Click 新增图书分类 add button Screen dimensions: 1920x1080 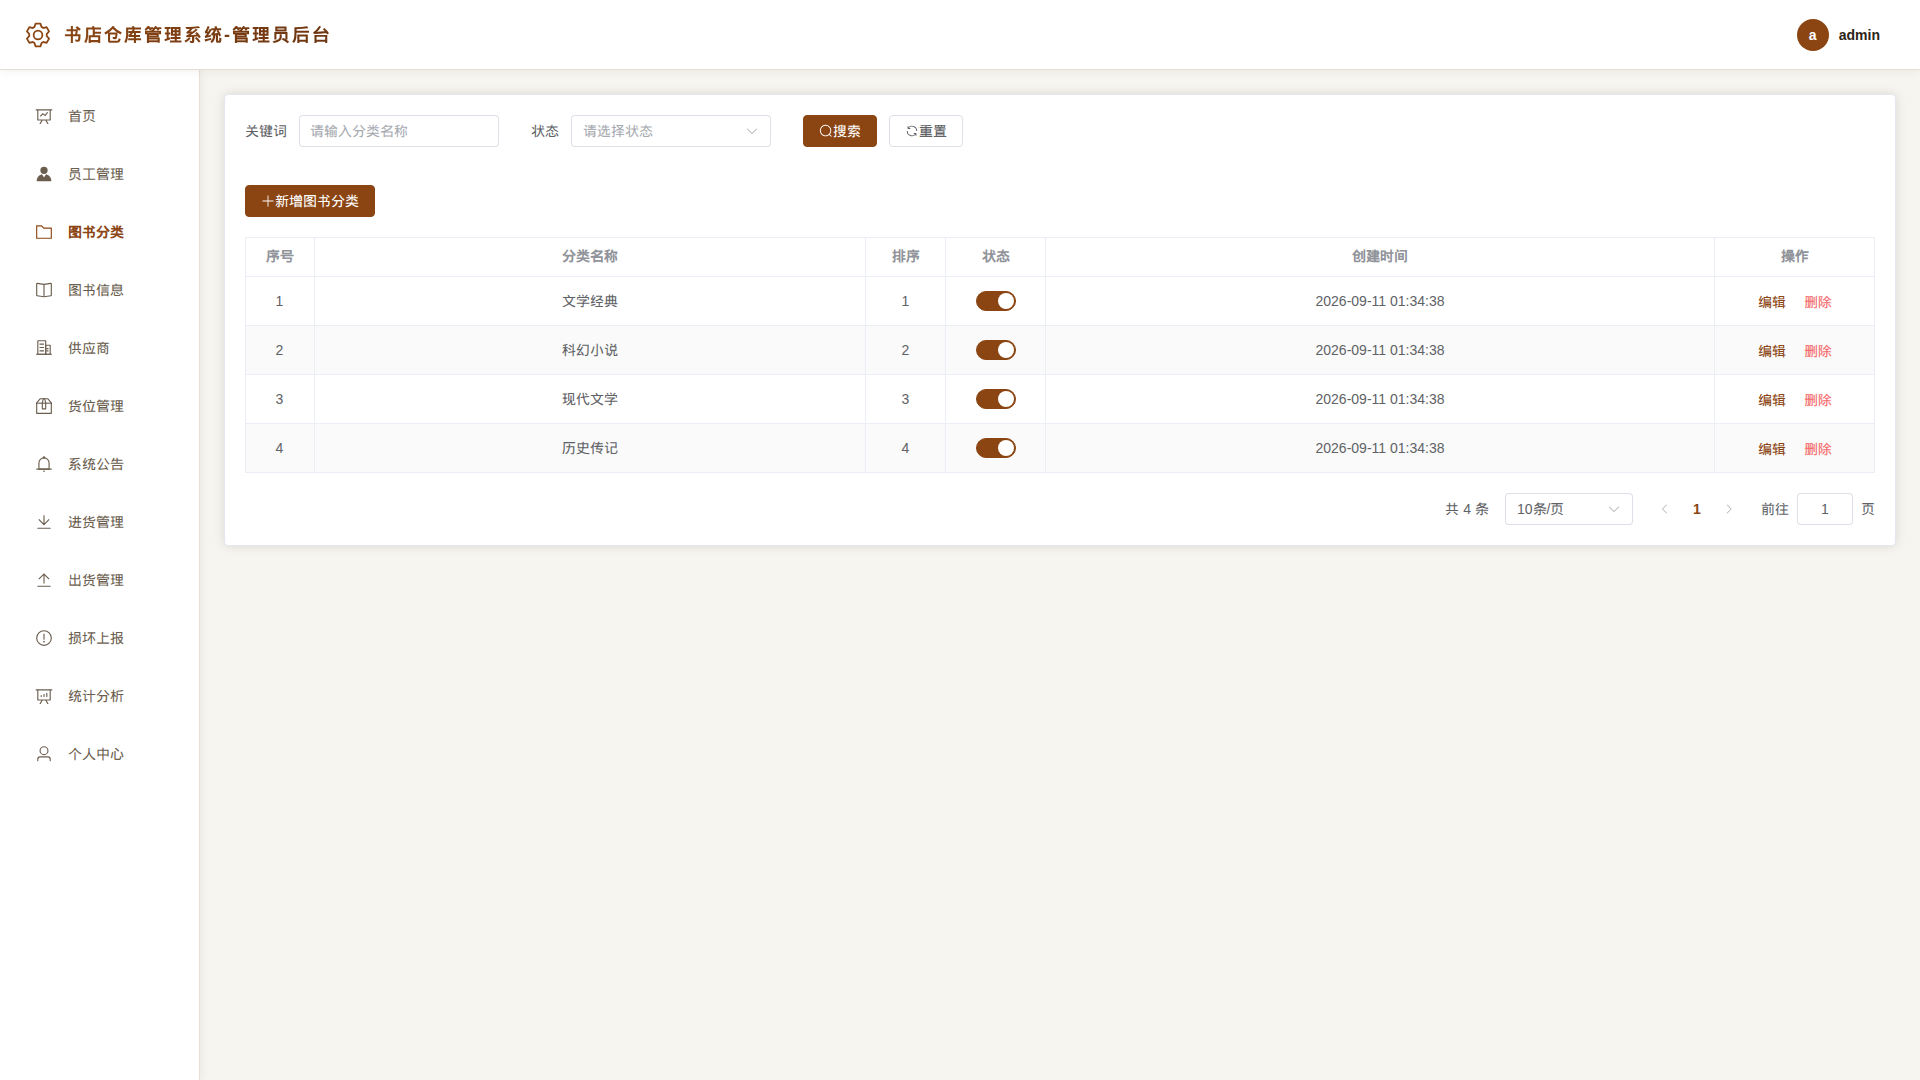[x=310, y=201]
